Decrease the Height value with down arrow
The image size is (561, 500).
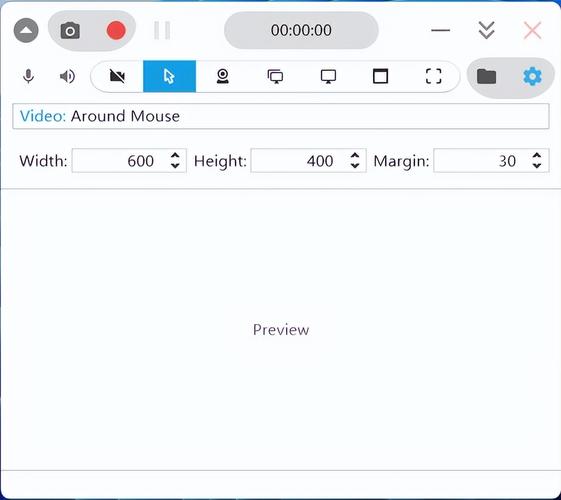[355, 165]
